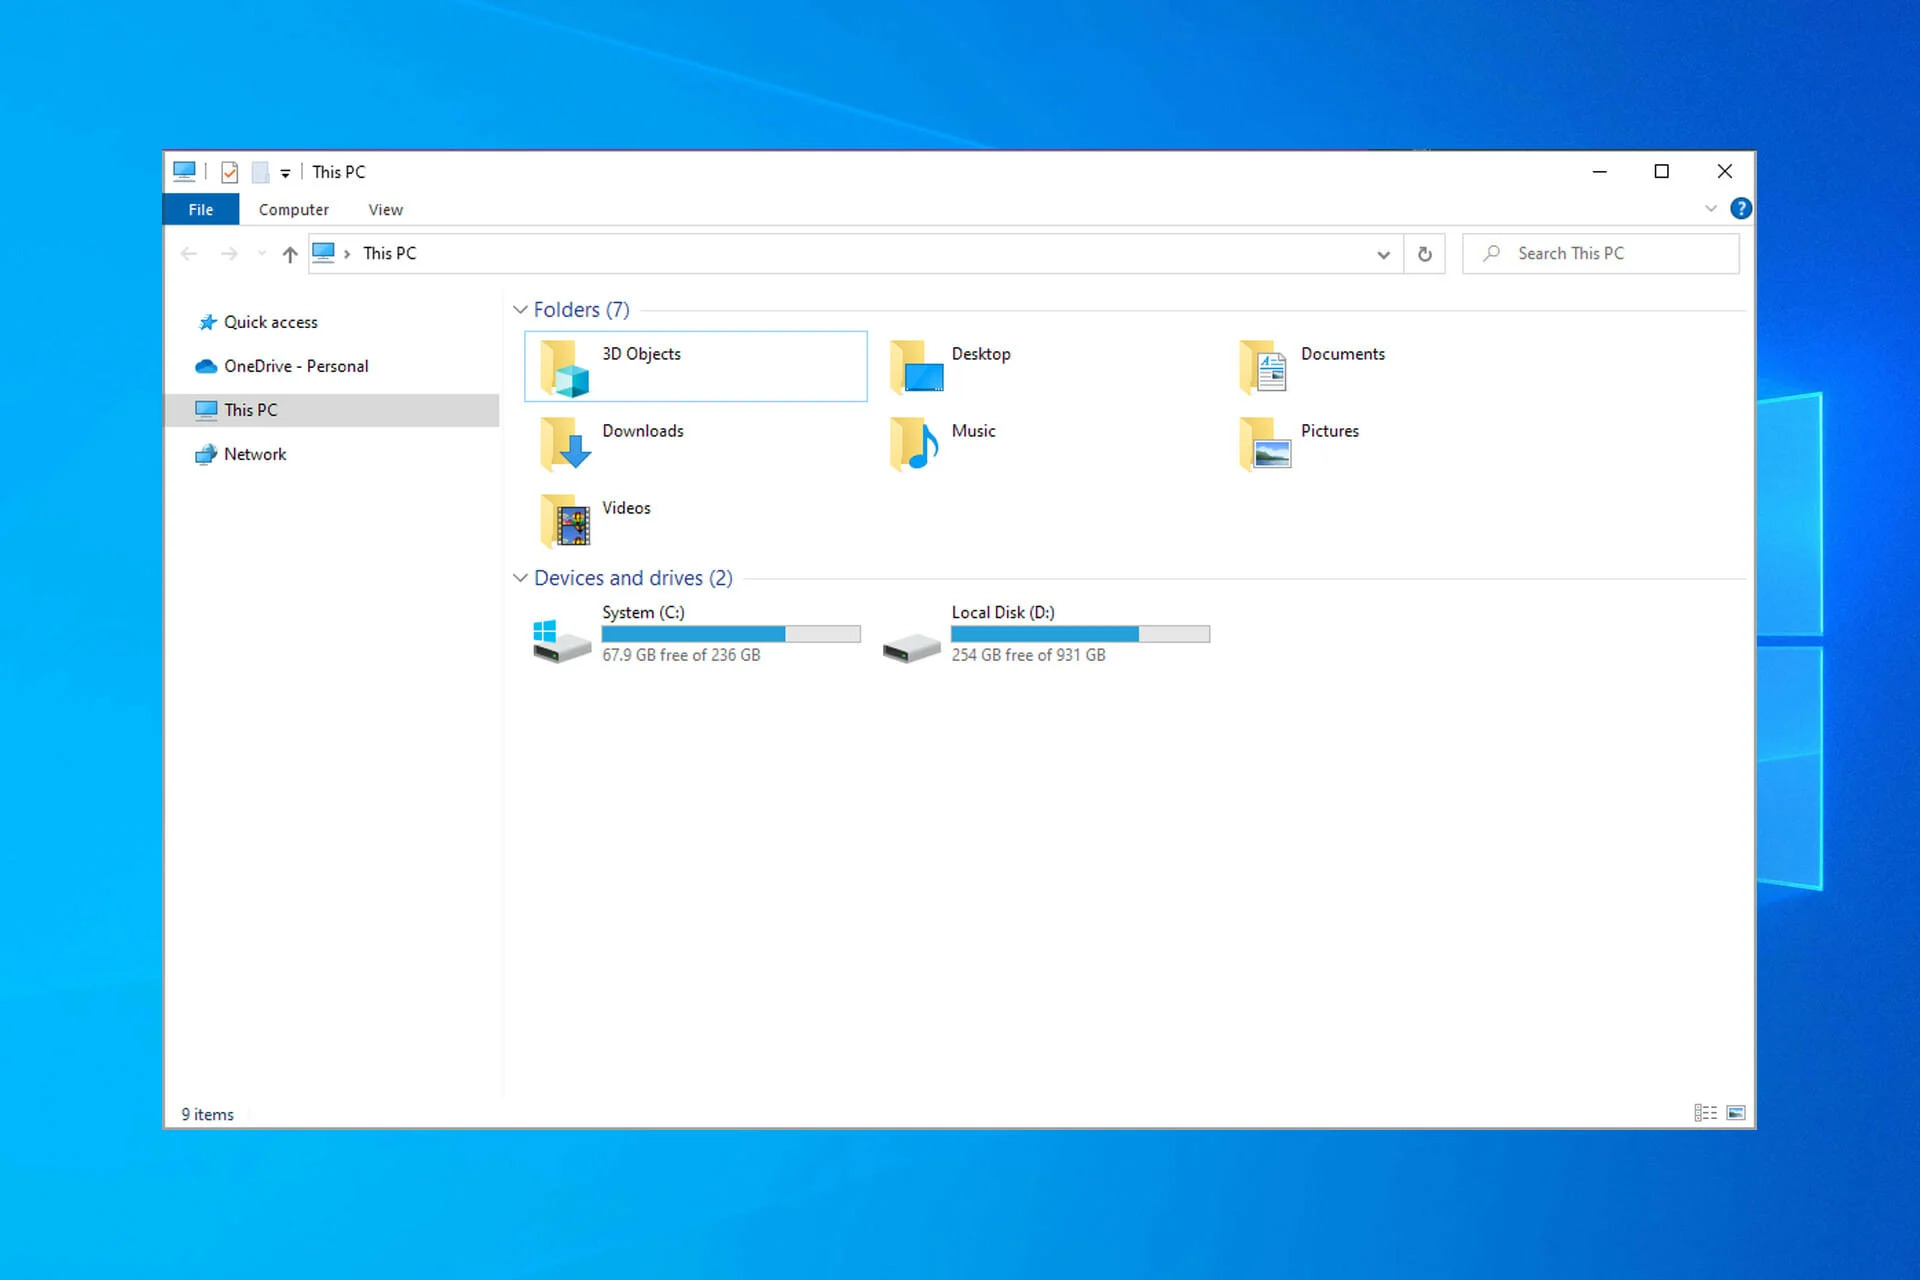This screenshot has width=1920, height=1280.
Task: Click the Network sidebar item
Action: click(x=253, y=453)
